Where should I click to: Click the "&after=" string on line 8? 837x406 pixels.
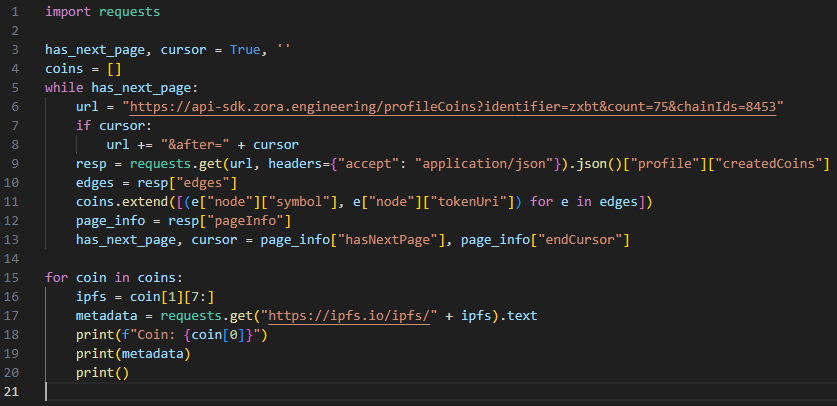click(x=195, y=145)
